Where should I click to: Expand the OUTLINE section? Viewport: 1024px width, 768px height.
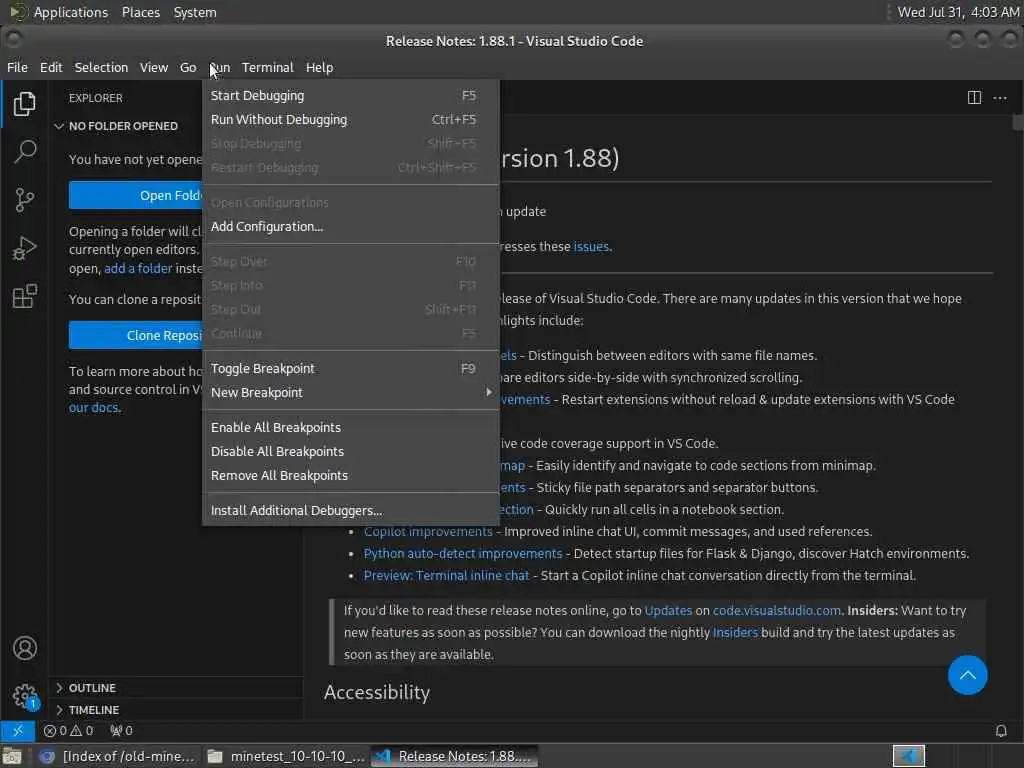(92, 688)
